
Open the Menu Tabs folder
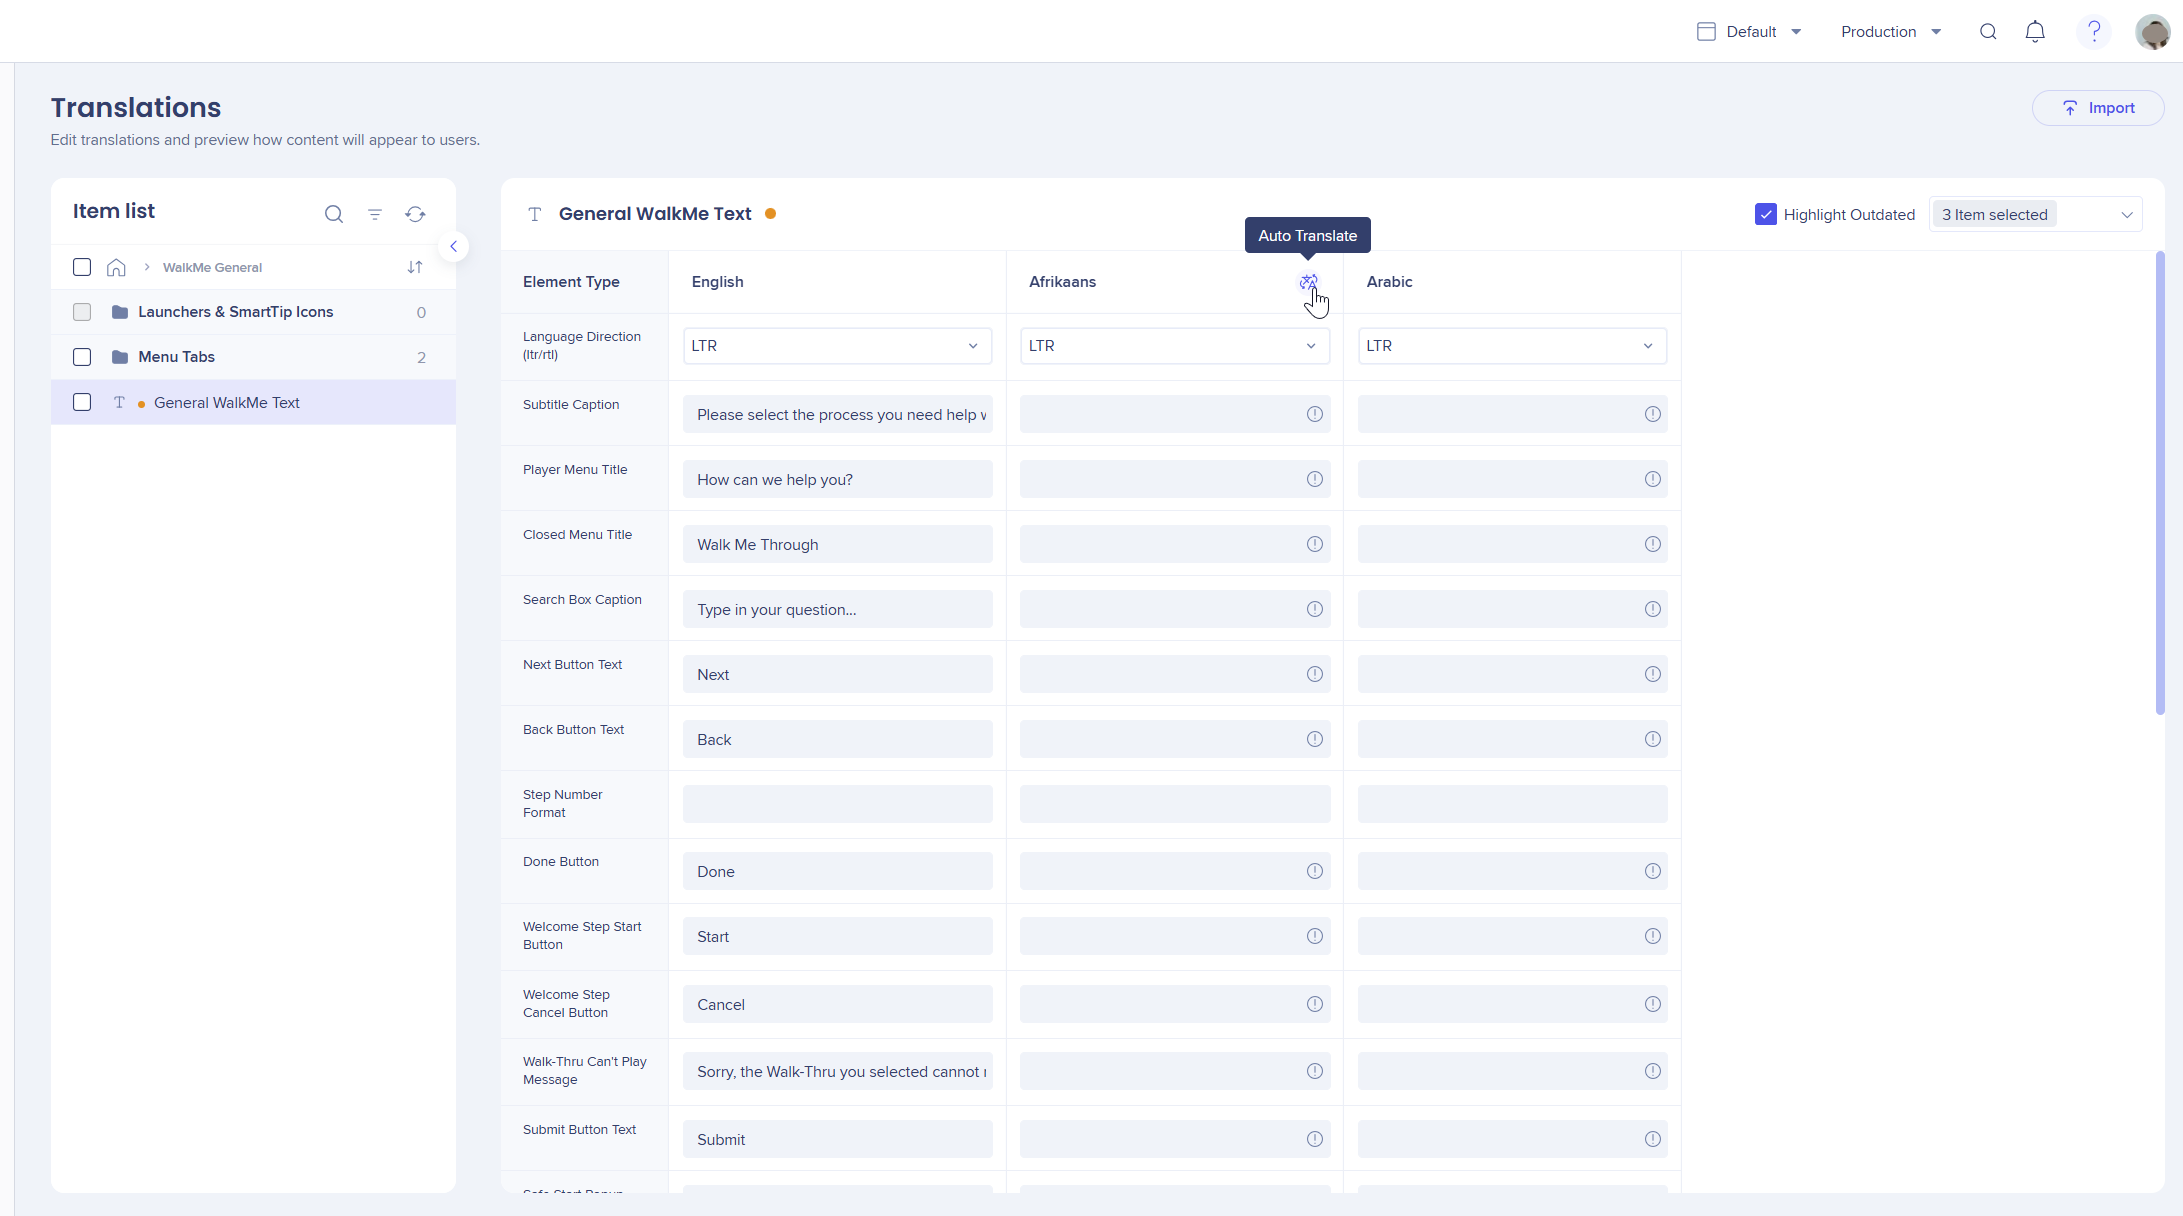point(176,357)
